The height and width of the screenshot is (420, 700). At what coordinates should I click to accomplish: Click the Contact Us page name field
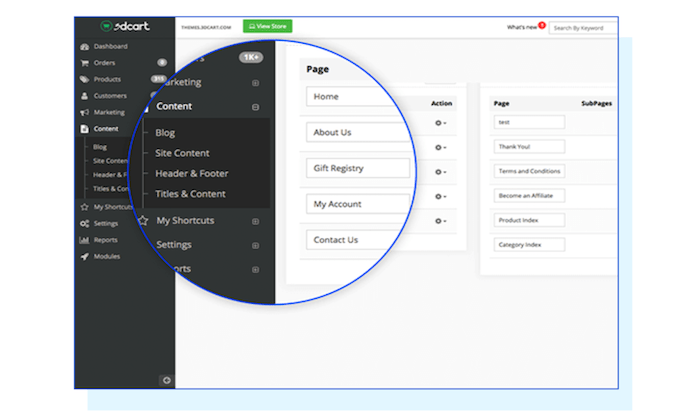pos(355,240)
